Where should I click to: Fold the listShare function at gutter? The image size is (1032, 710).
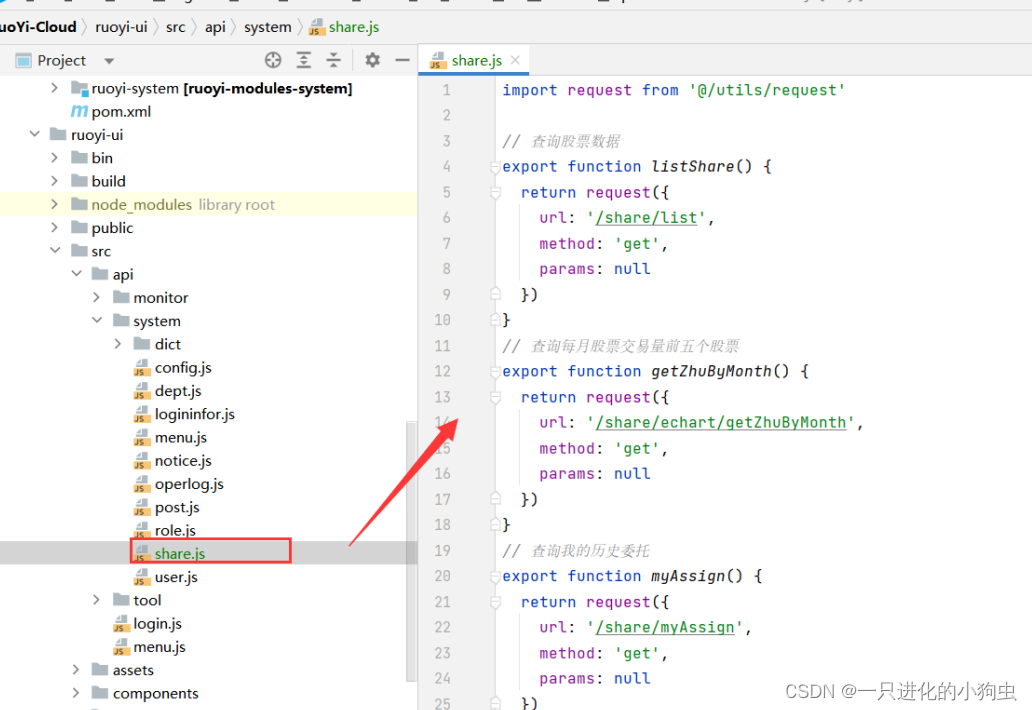point(494,167)
